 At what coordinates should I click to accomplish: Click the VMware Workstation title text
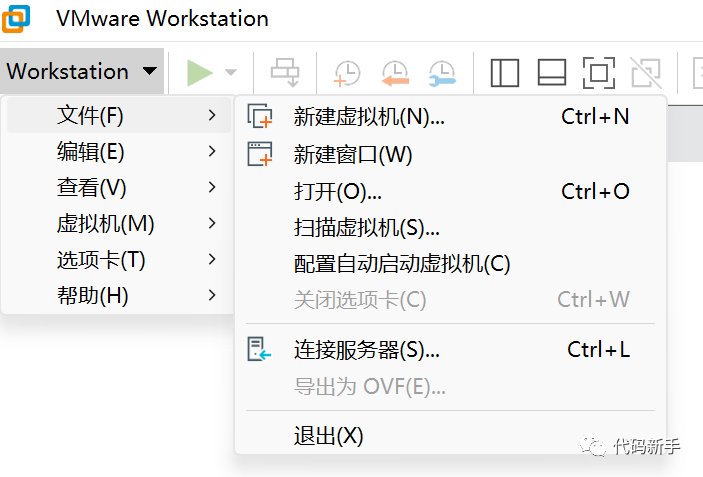(162, 19)
